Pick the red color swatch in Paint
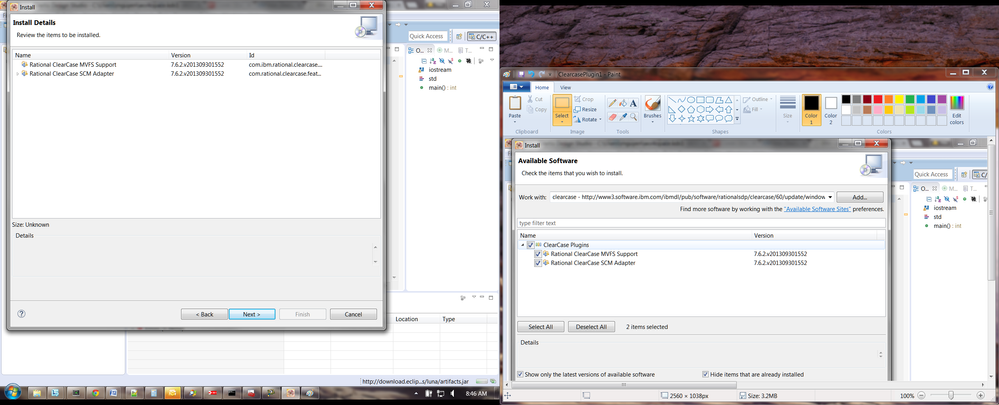Viewport: 999px width, 405px height. pyautogui.click(x=878, y=99)
